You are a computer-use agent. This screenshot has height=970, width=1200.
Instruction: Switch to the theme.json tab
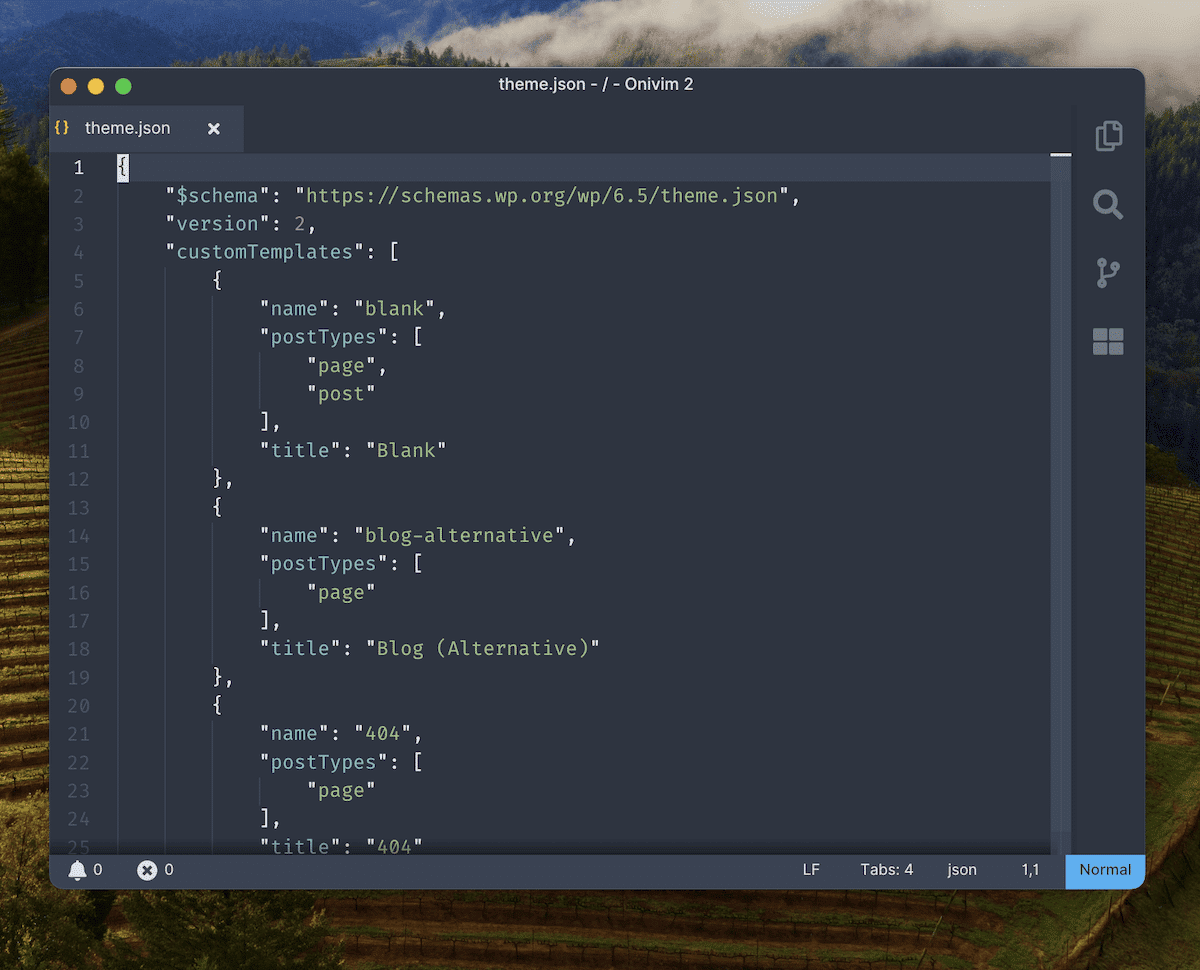128,128
